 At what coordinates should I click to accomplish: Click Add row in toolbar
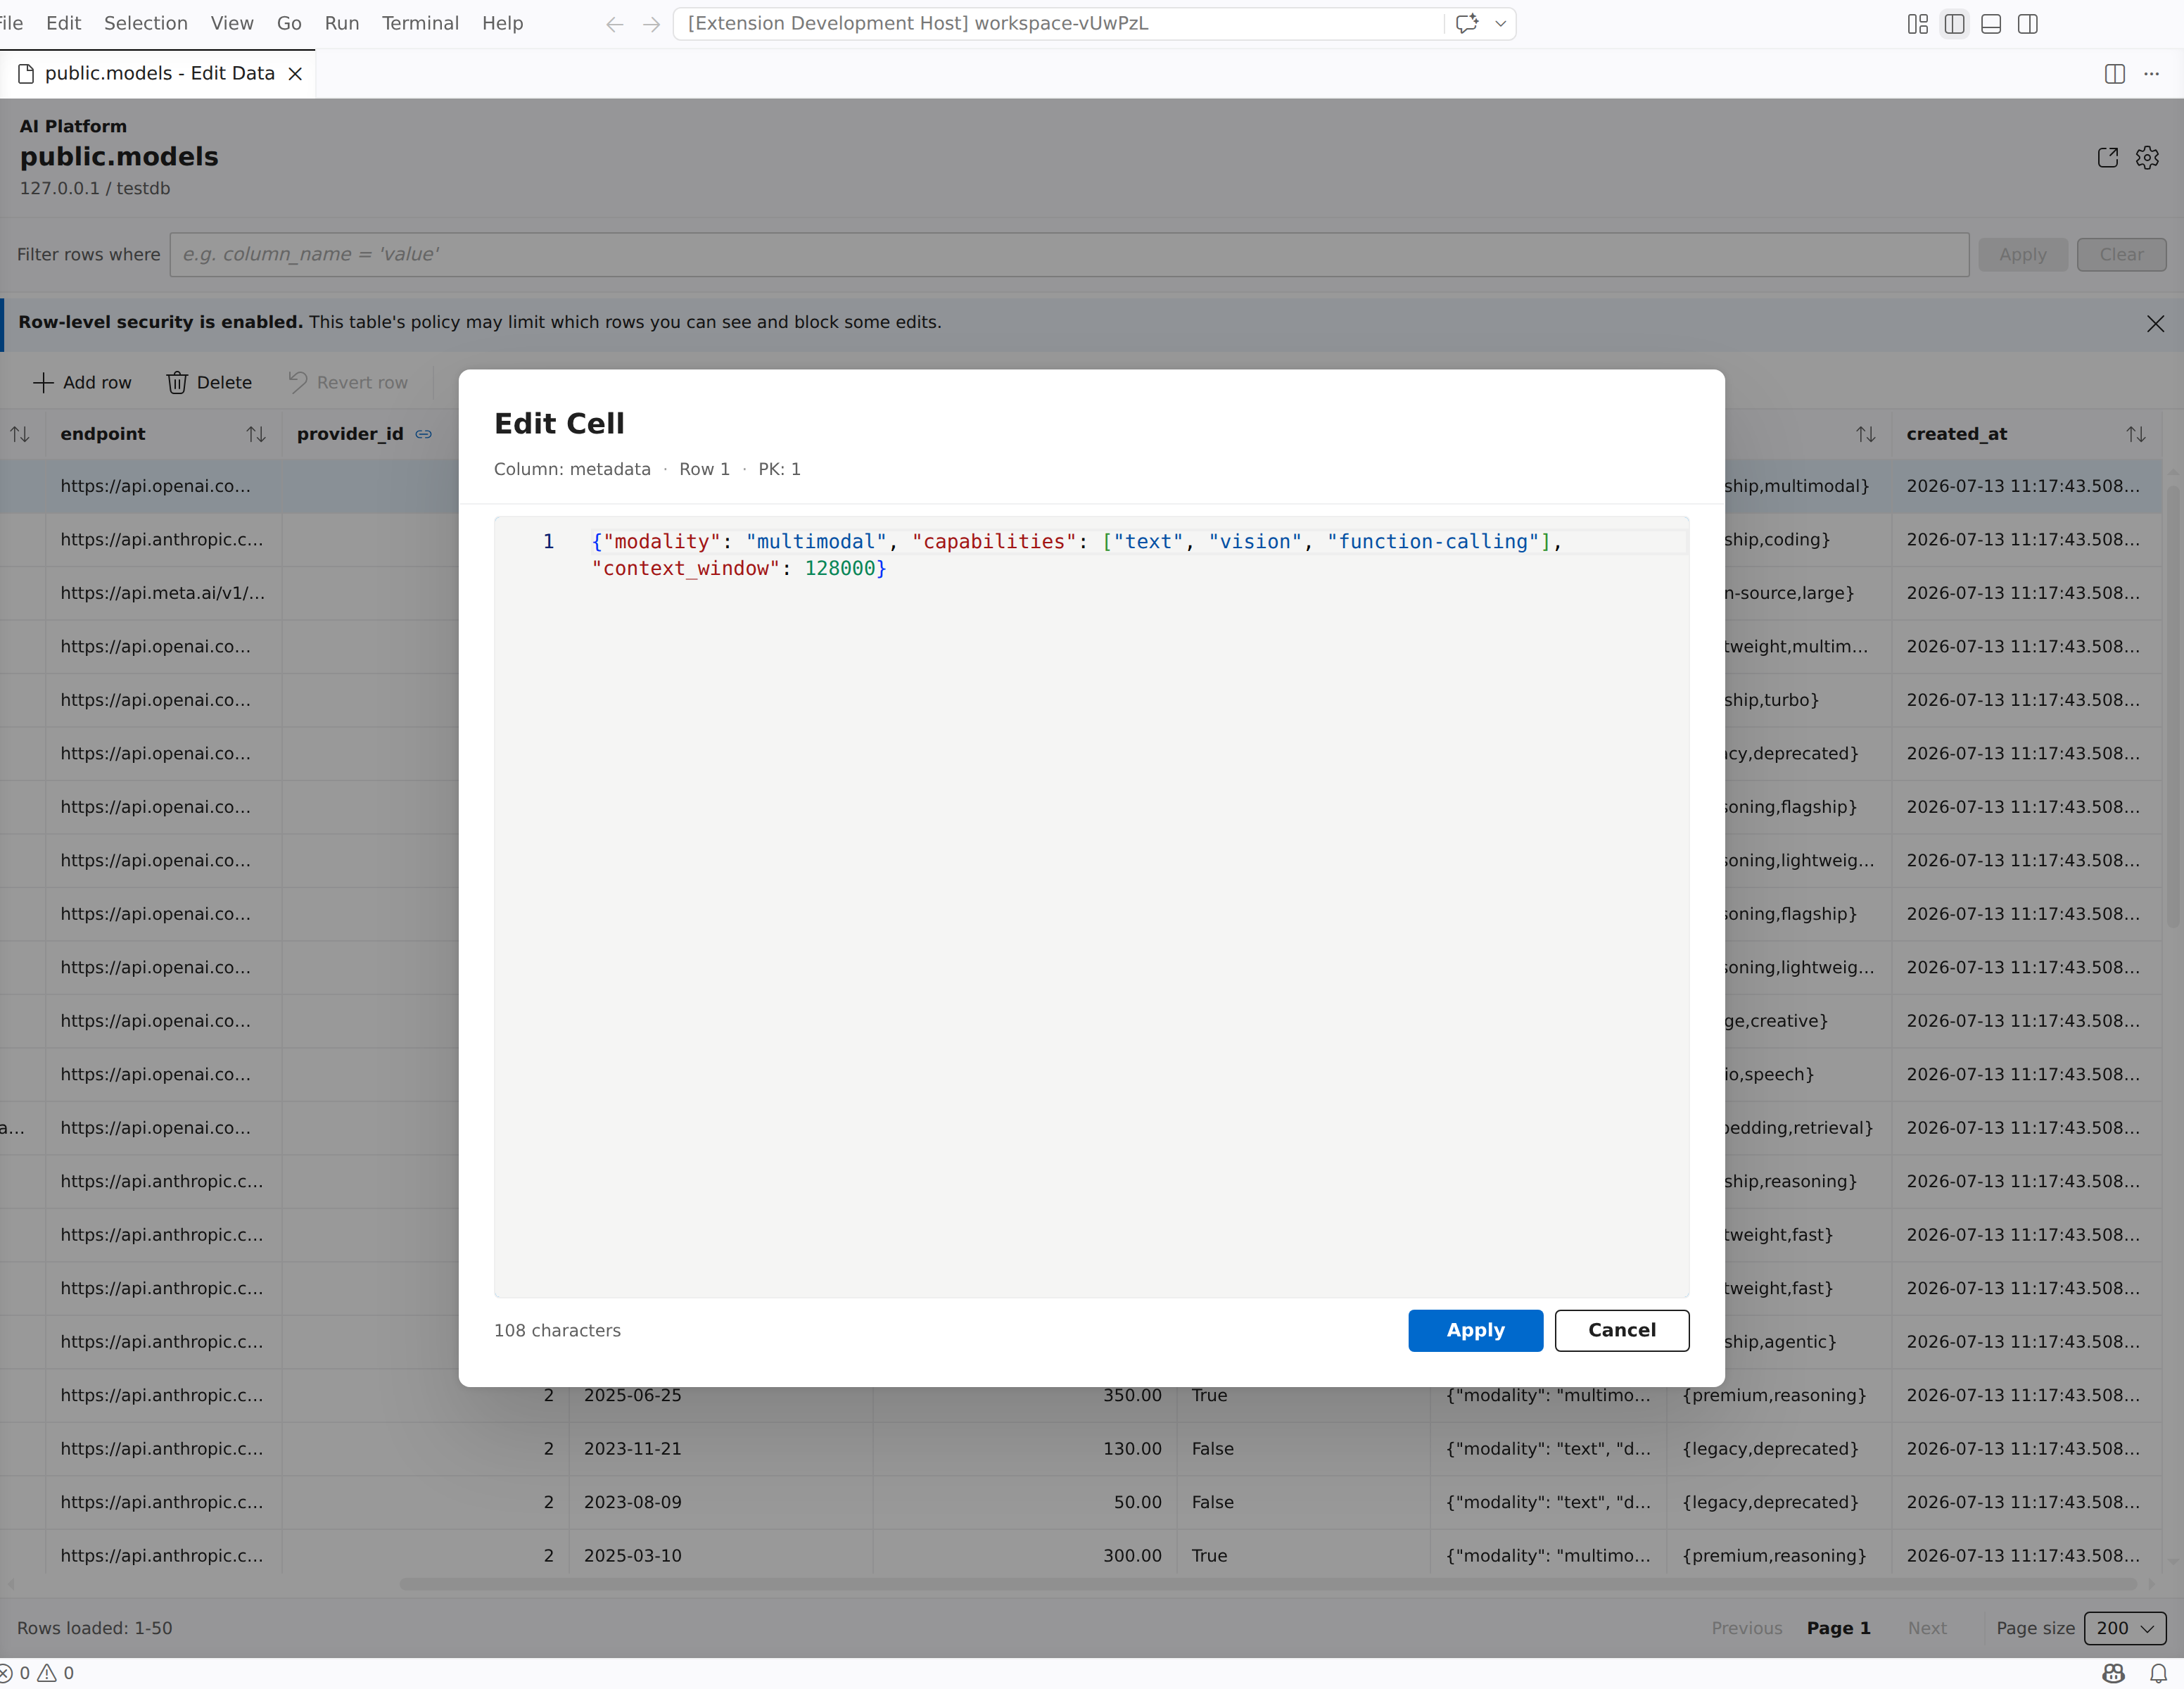[x=82, y=382]
